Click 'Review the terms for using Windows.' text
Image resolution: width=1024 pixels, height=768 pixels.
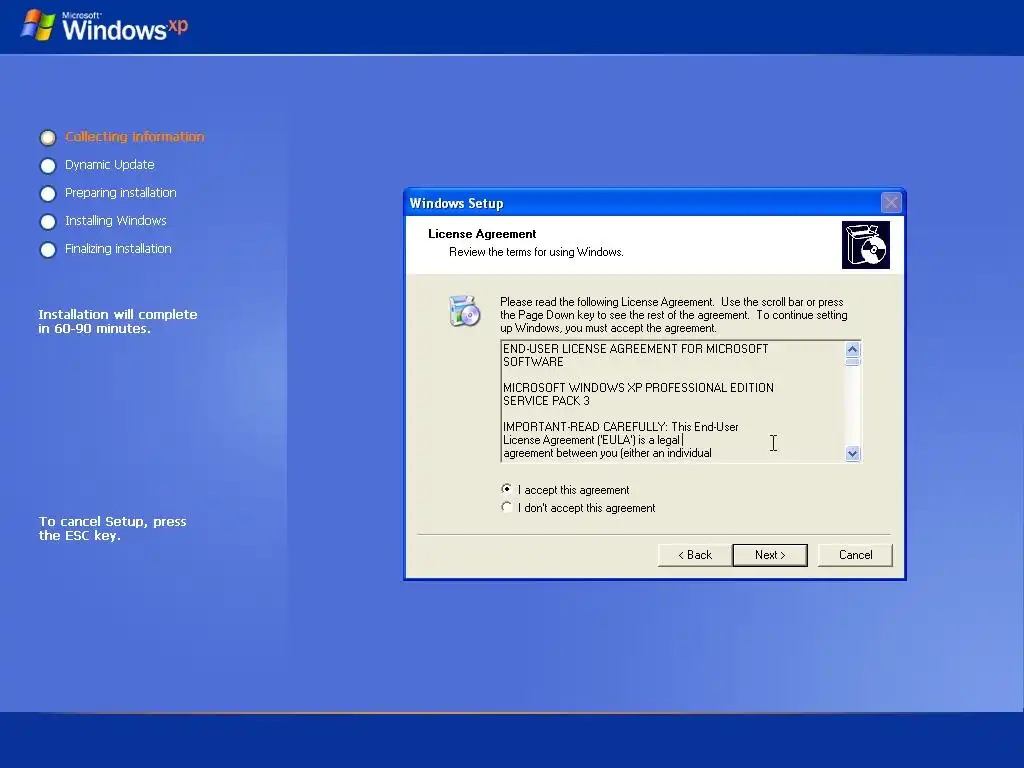536,252
